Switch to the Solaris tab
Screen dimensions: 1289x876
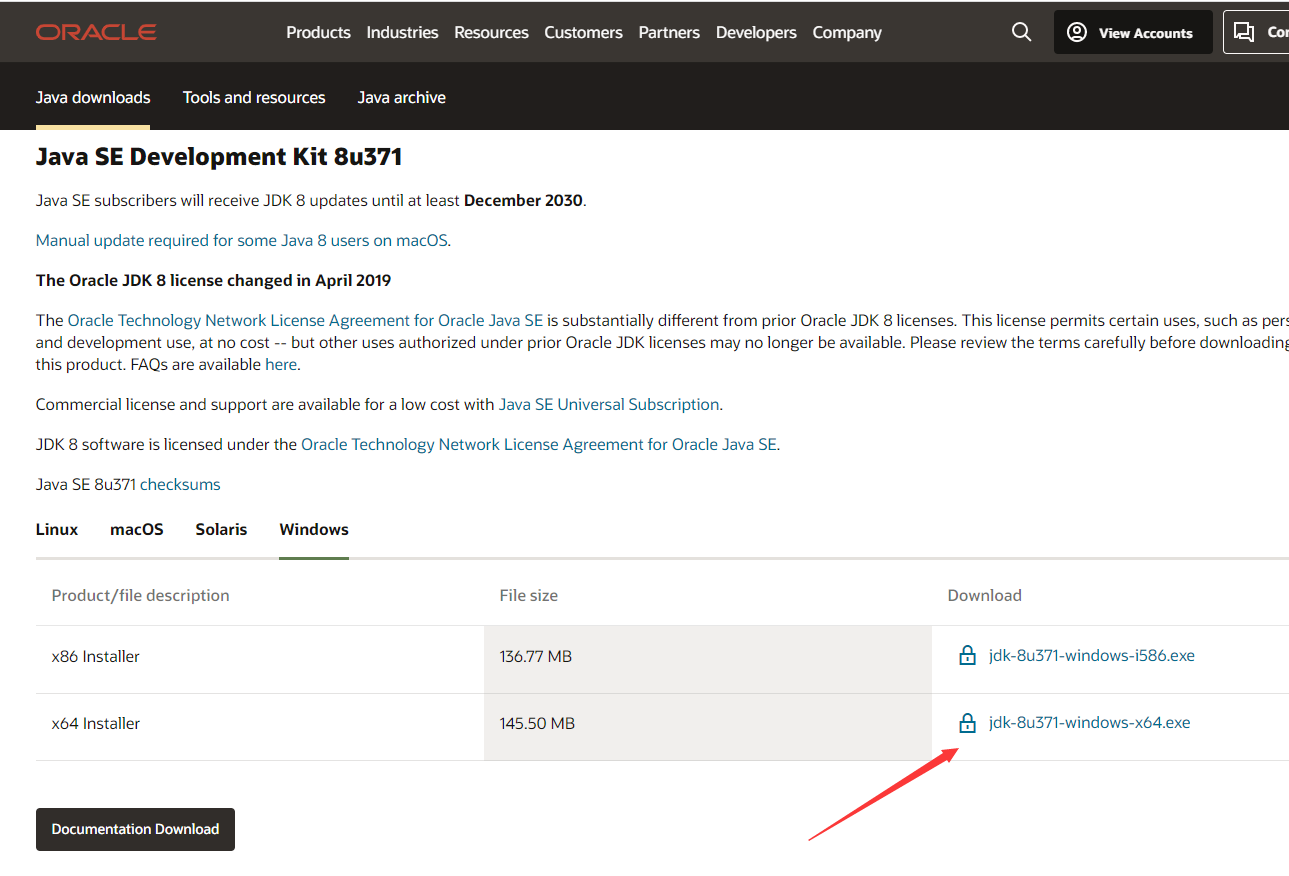221,529
